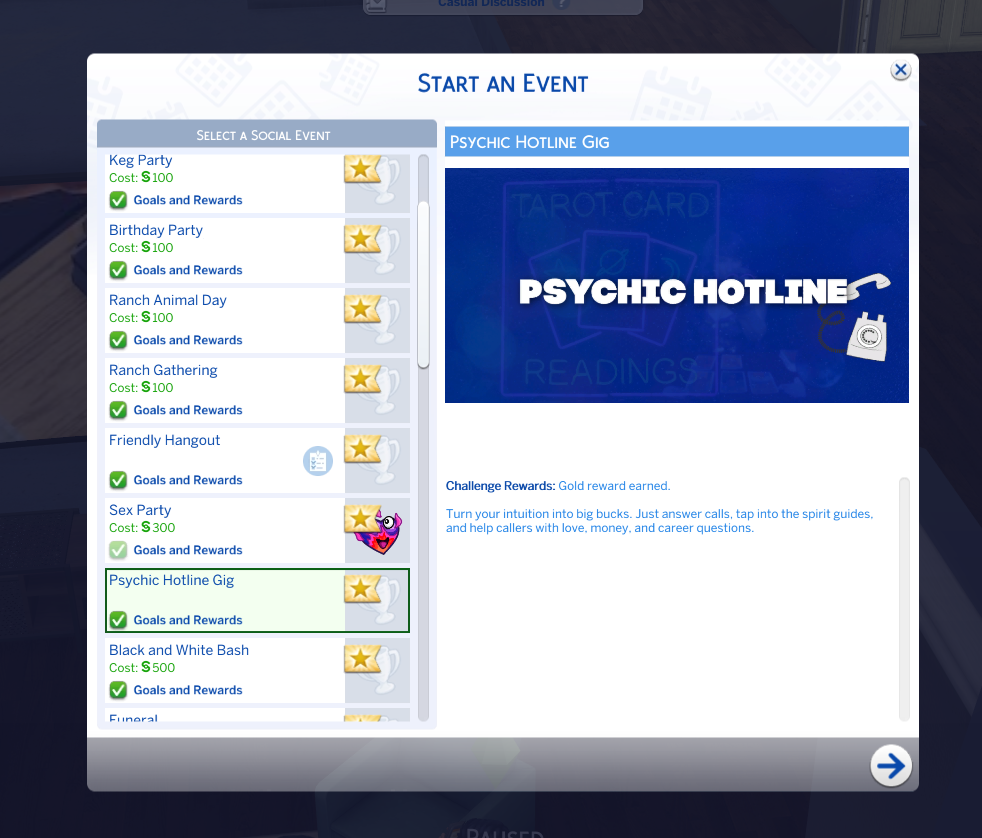Close the Start an Event dialog

(x=901, y=70)
